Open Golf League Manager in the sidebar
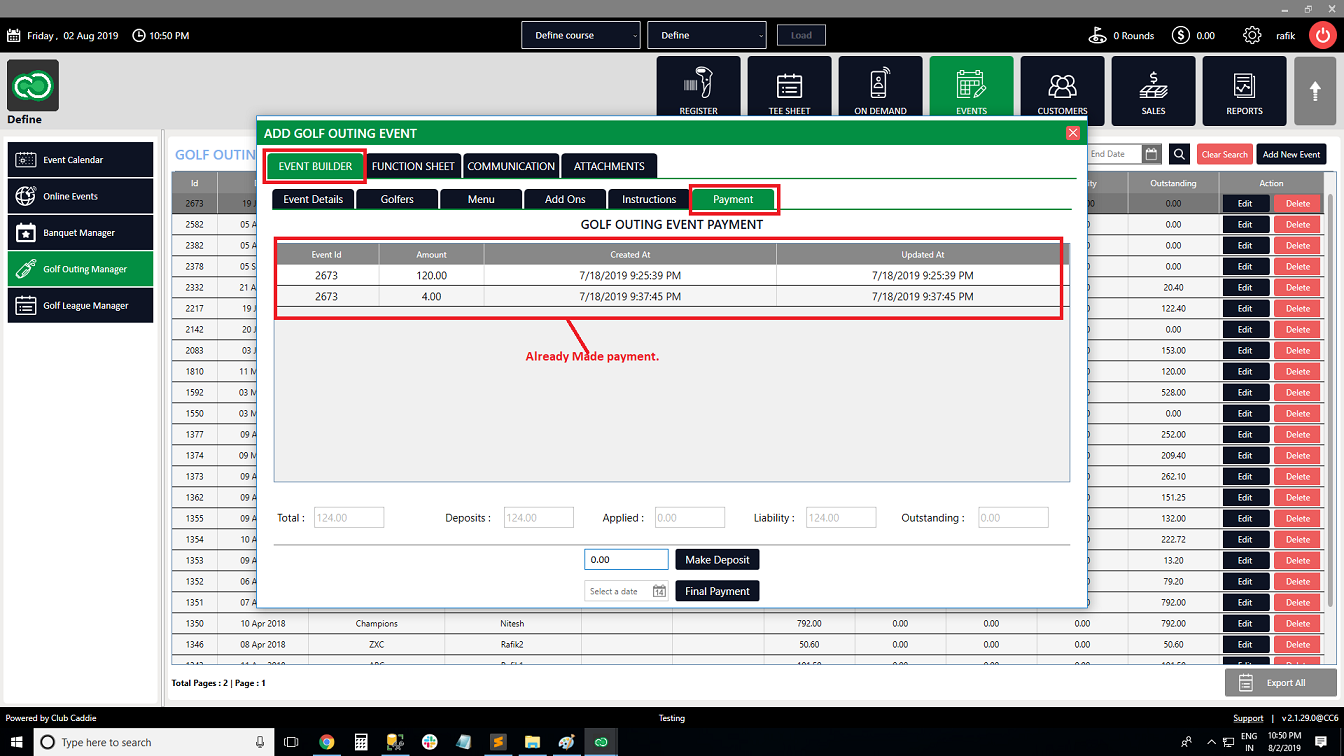This screenshot has width=1344, height=756. 81,306
